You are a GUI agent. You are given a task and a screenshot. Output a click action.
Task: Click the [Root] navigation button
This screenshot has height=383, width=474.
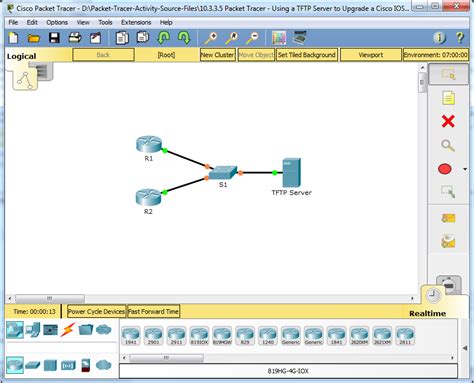pyautogui.click(x=166, y=55)
